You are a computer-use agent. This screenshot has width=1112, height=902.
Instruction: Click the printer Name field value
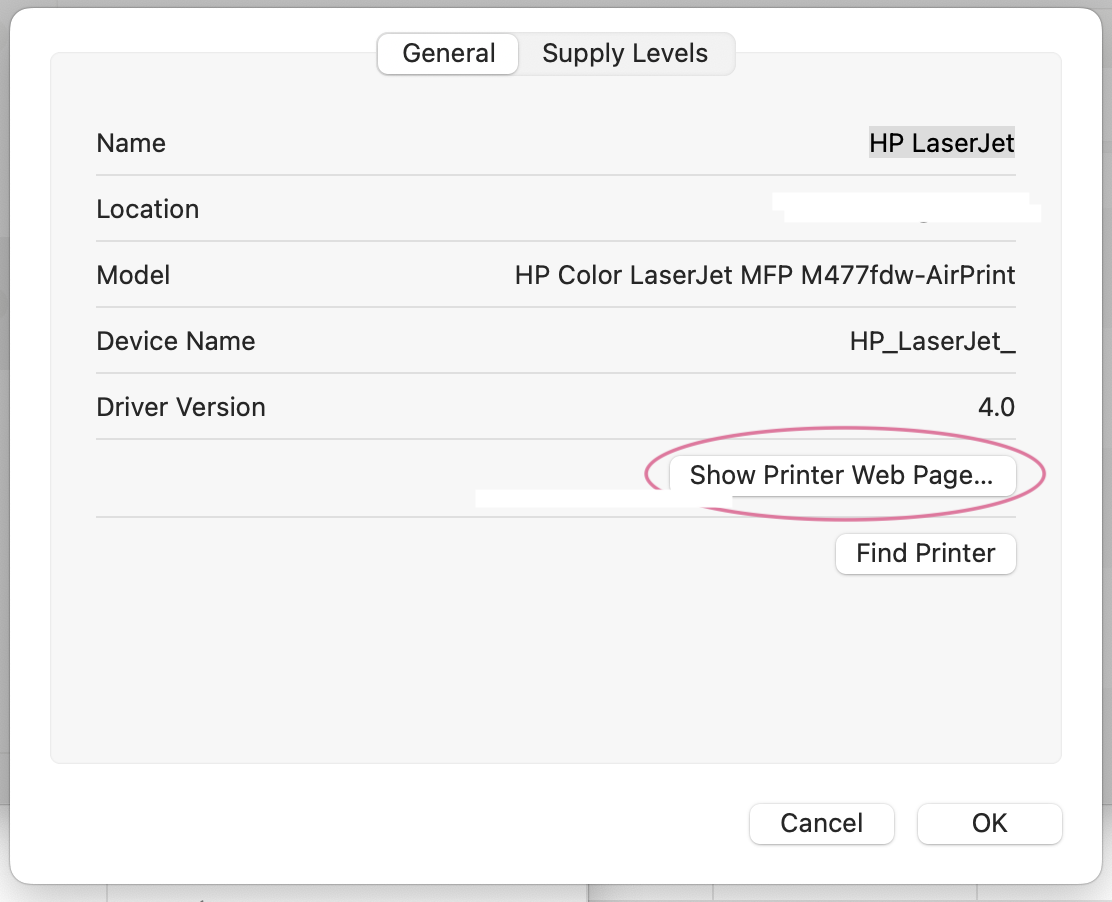click(x=941, y=142)
